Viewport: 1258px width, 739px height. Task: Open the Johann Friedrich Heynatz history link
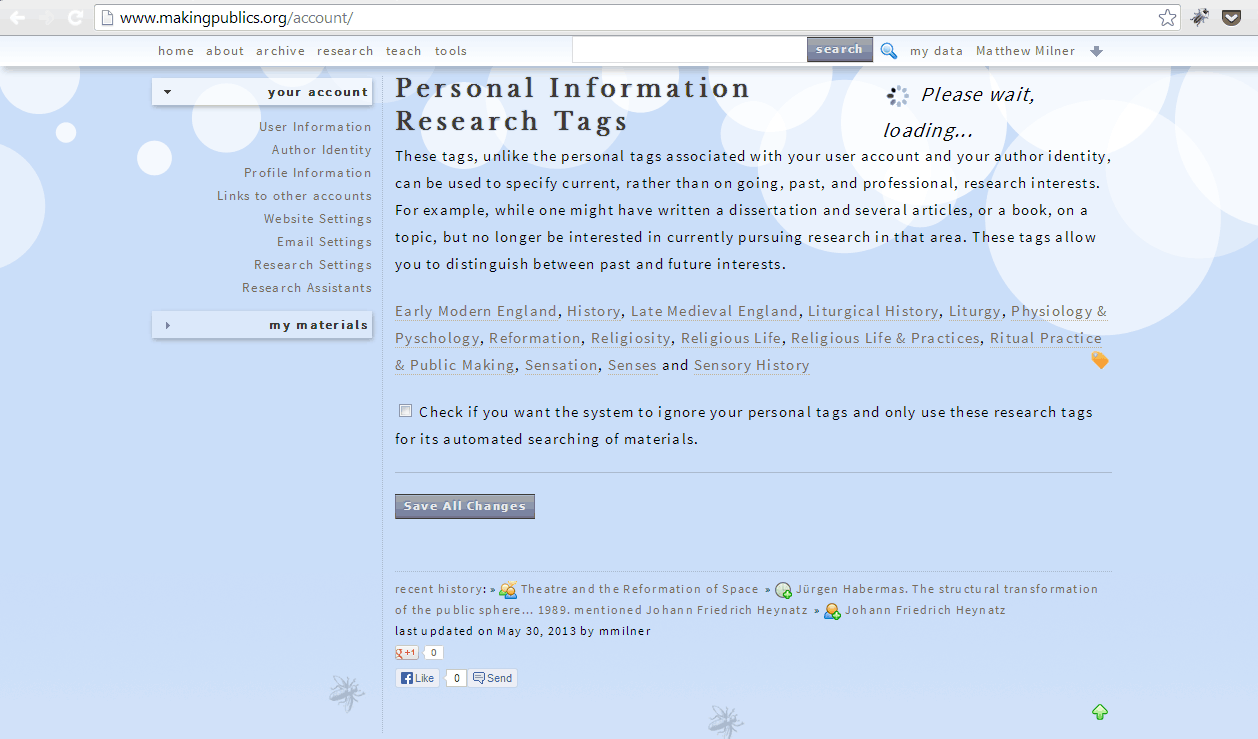click(926, 610)
